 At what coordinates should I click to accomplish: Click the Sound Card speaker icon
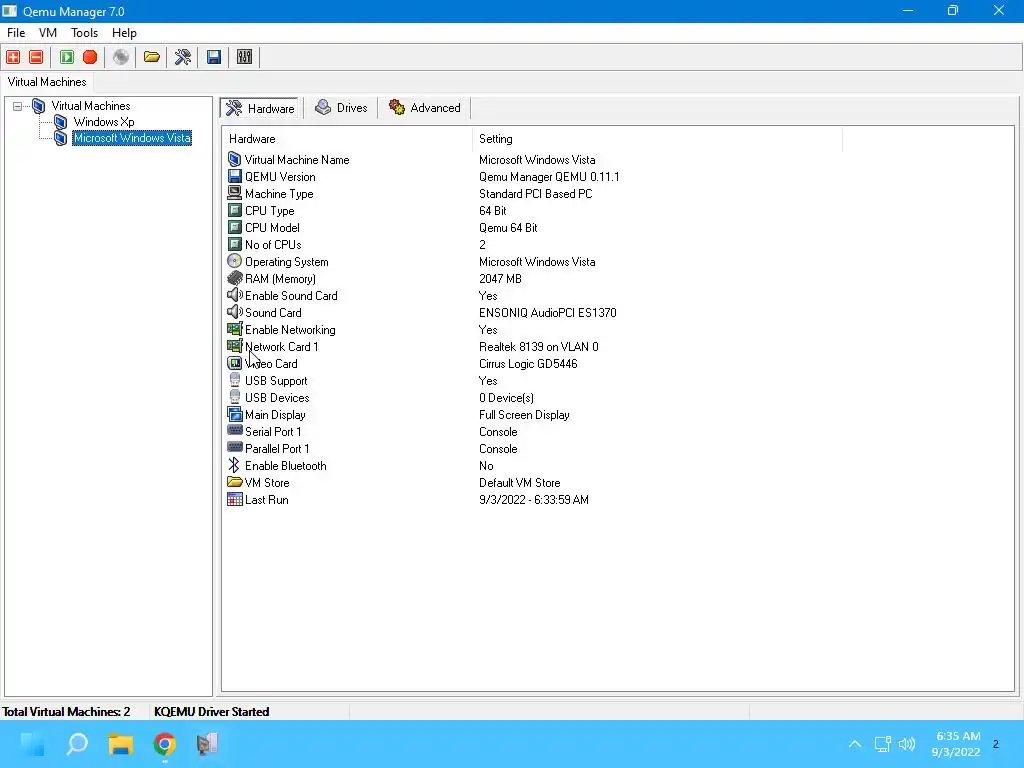coord(234,312)
